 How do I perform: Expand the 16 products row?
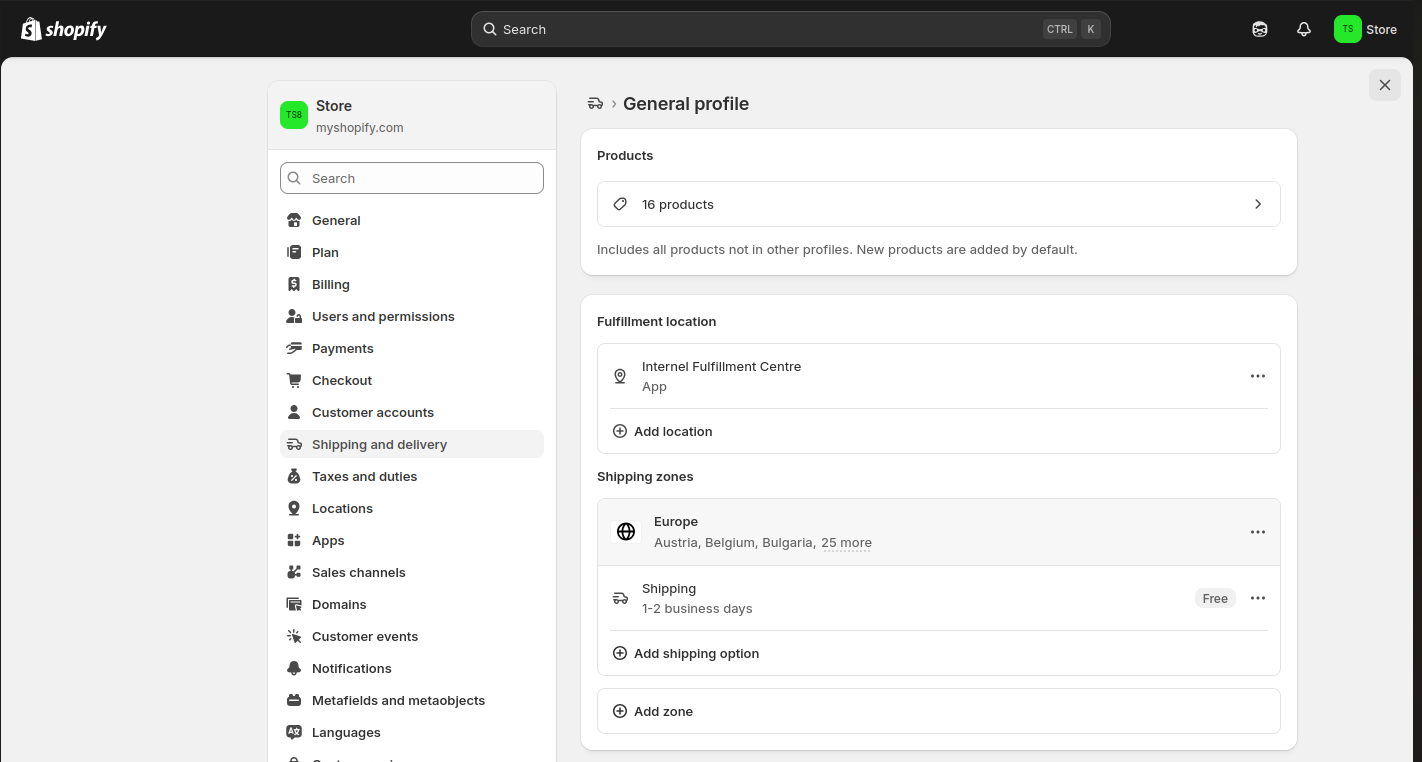(x=938, y=204)
